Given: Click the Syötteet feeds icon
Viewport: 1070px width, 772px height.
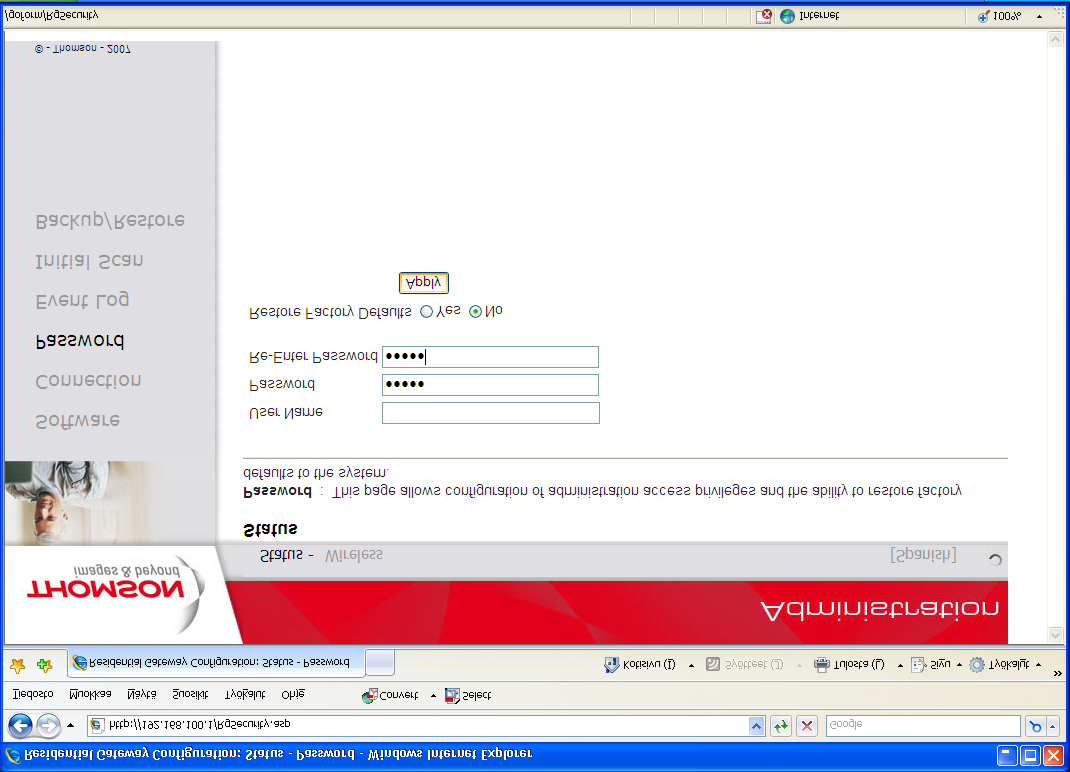Looking at the screenshot, I should pyautogui.click(x=713, y=664).
